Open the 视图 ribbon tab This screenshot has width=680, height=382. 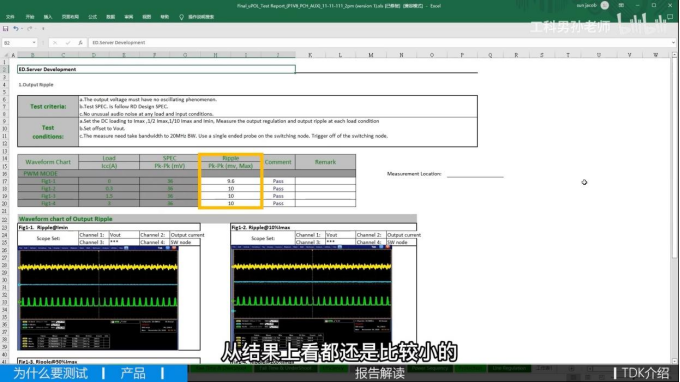147,17
